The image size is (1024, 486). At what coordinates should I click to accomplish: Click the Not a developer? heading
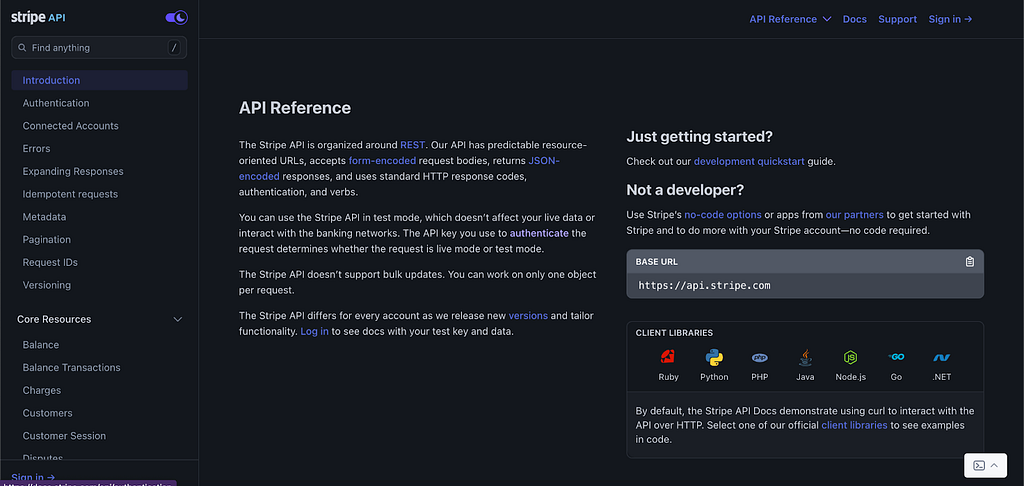point(685,190)
